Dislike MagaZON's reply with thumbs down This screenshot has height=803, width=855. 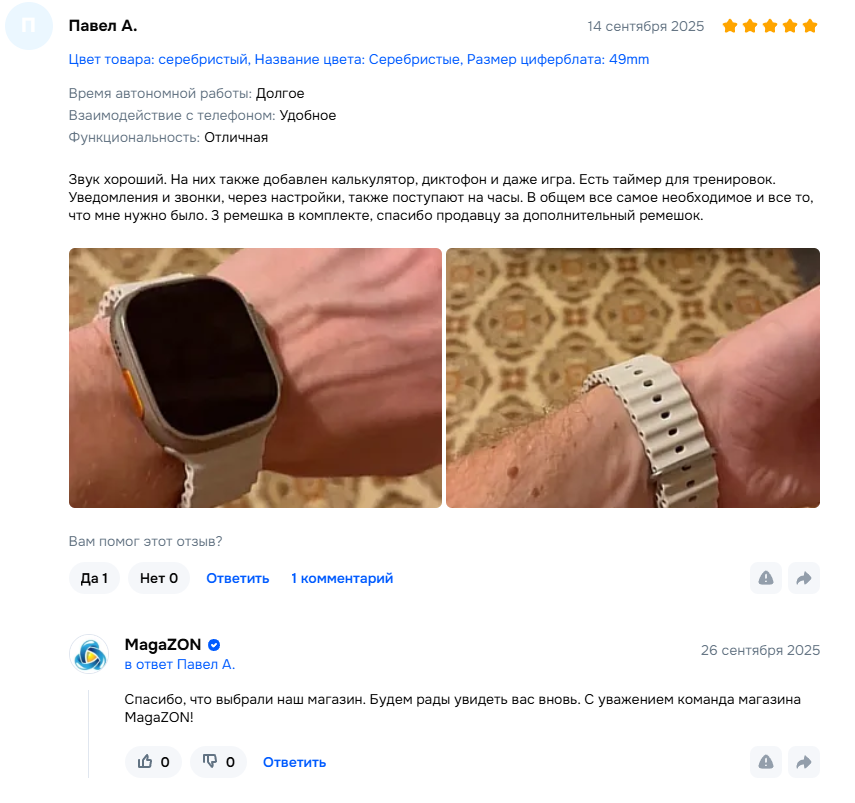coord(218,762)
